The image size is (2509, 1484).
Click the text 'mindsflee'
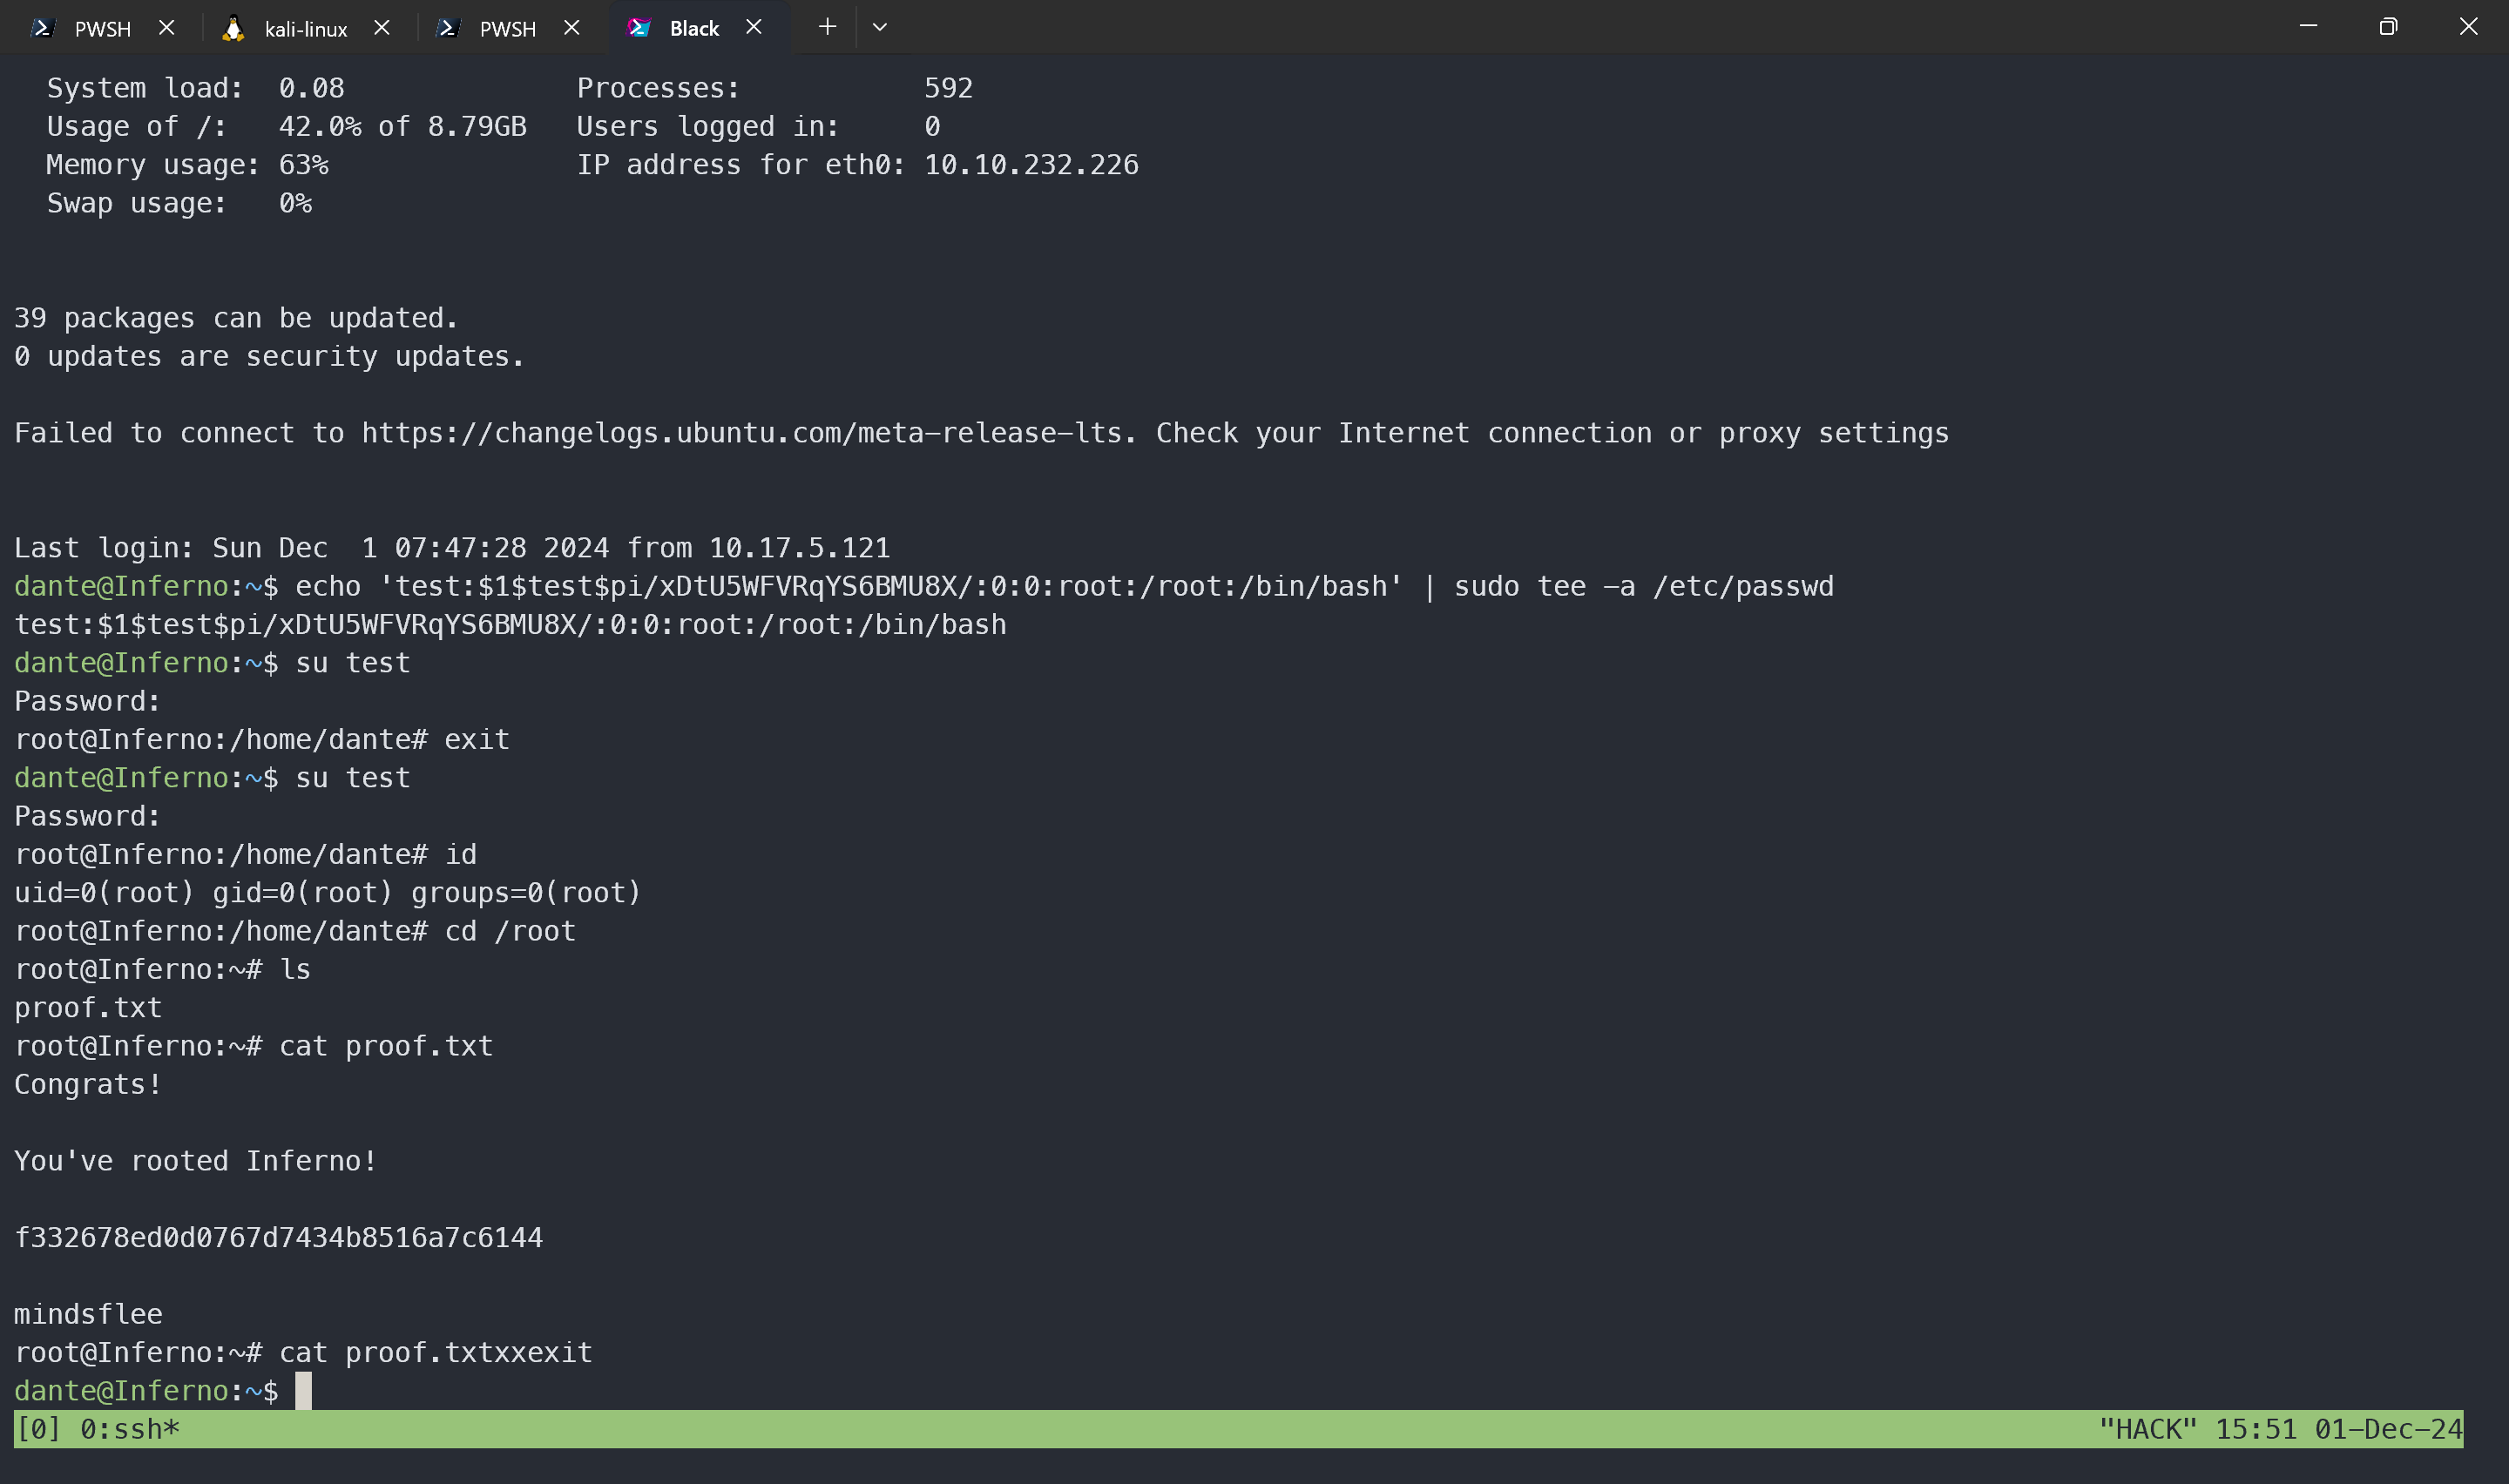[x=88, y=1314]
